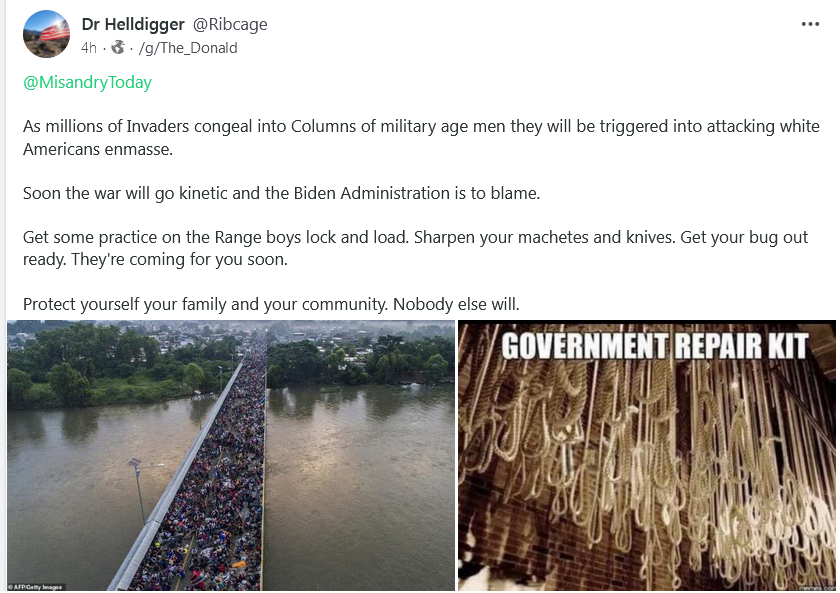
Task: Open the aerial bridge crowd photo
Action: 231,455
